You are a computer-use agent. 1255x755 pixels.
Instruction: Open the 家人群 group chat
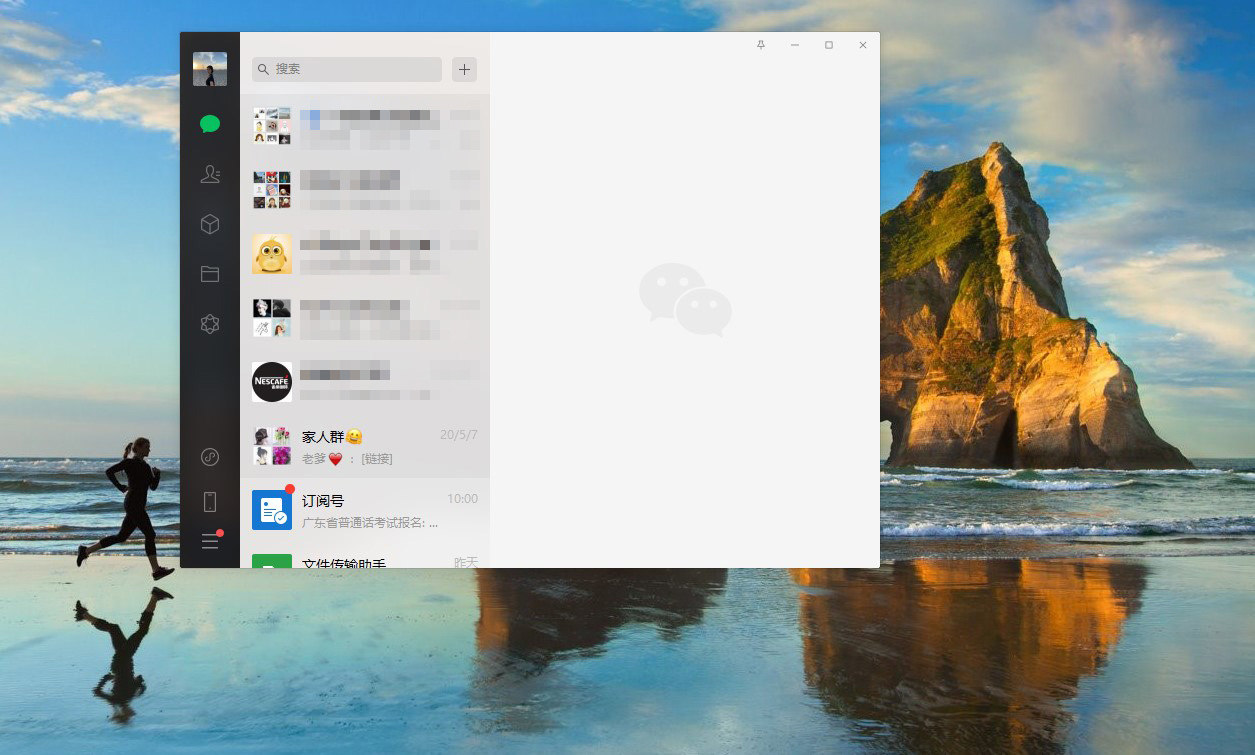click(x=365, y=447)
